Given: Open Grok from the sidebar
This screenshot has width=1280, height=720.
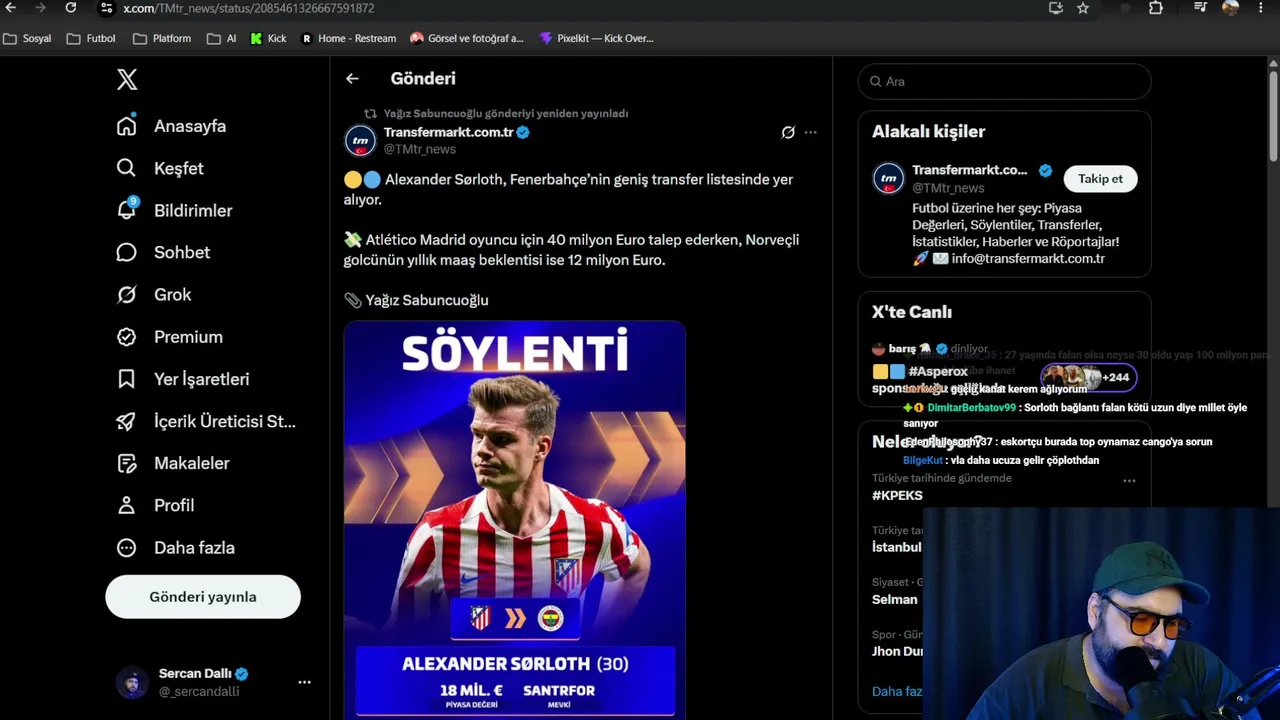Looking at the screenshot, I should pyautogui.click(x=153, y=294).
